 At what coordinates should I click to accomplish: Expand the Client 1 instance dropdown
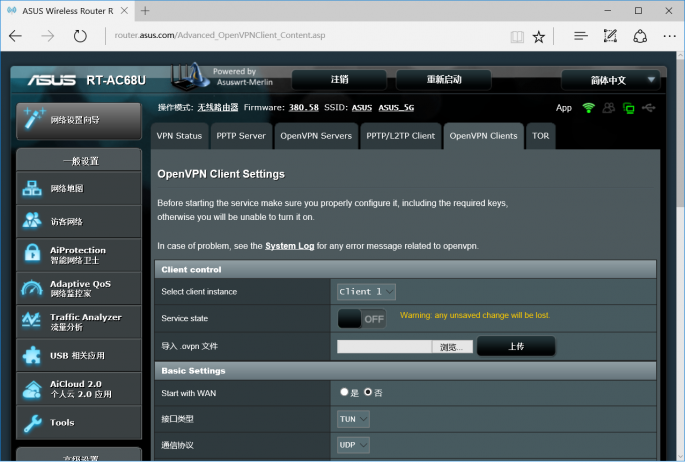(x=366, y=292)
